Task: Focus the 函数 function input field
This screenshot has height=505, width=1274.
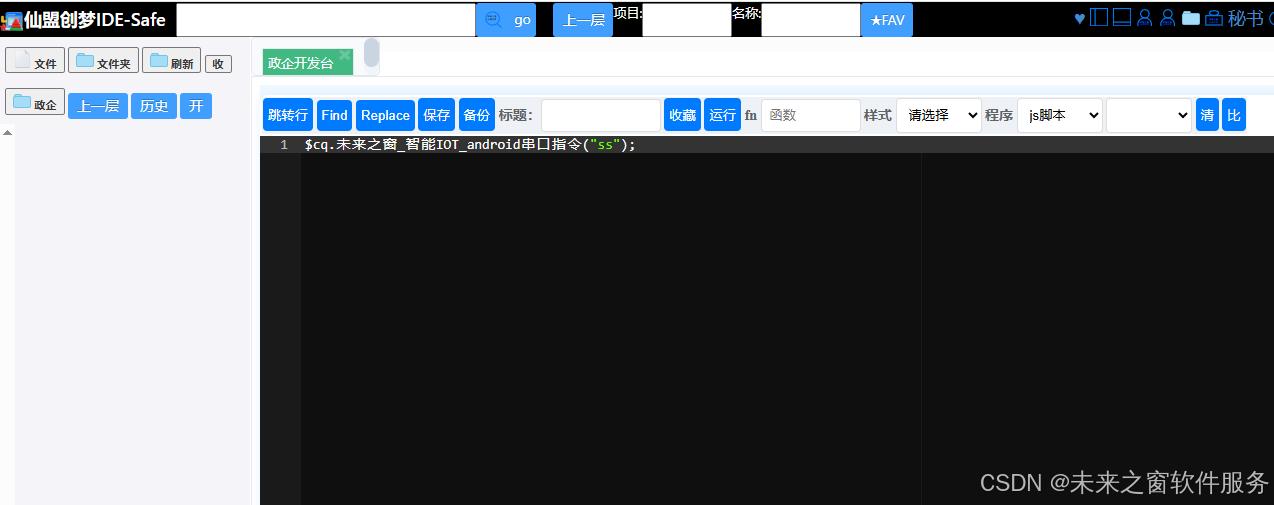Action: tap(811, 115)
